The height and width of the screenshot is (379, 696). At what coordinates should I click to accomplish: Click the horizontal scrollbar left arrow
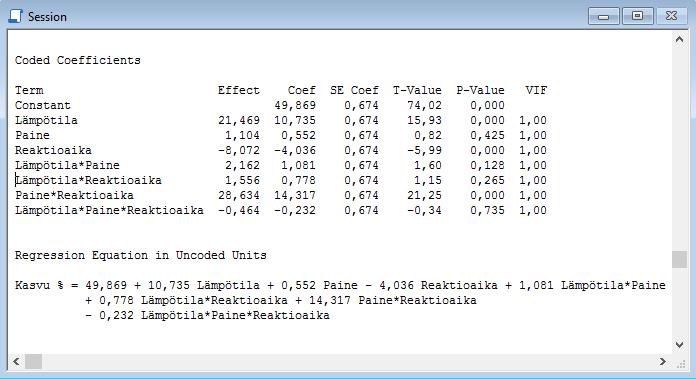(x=16, y=362)
